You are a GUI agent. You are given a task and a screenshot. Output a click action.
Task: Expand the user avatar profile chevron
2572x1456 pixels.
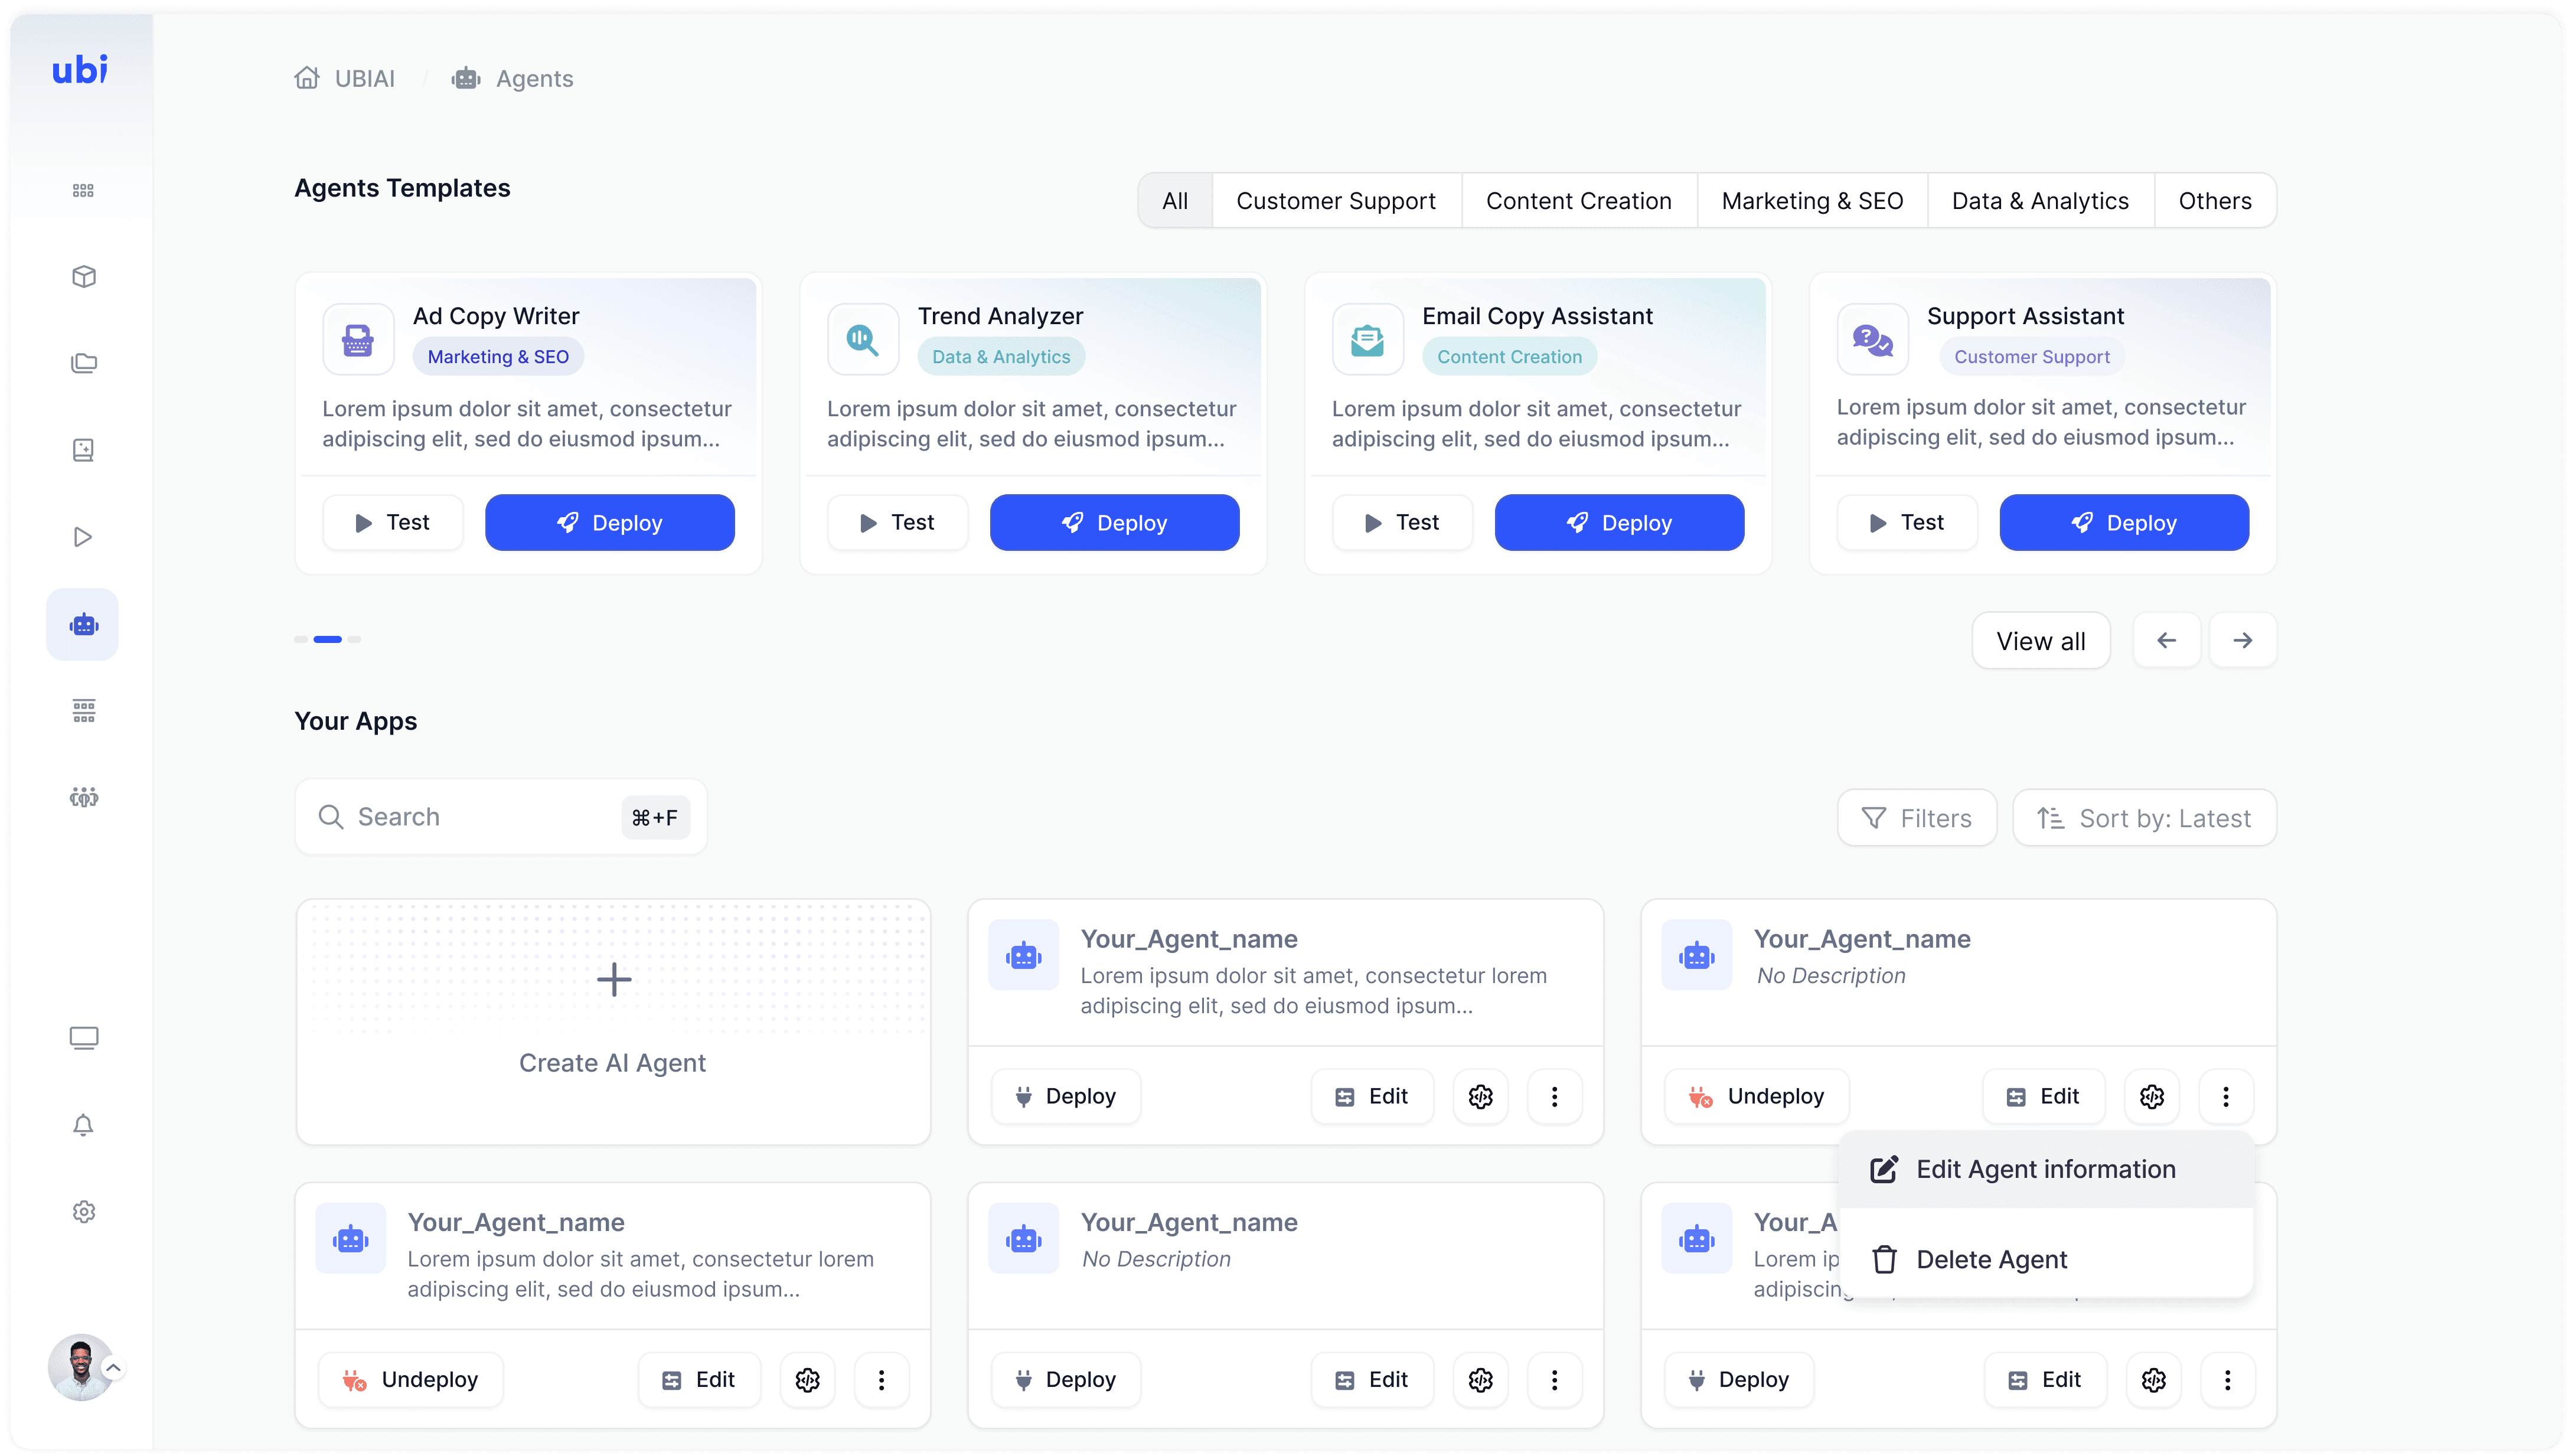pyautogui.click(x=114, y=1368)
